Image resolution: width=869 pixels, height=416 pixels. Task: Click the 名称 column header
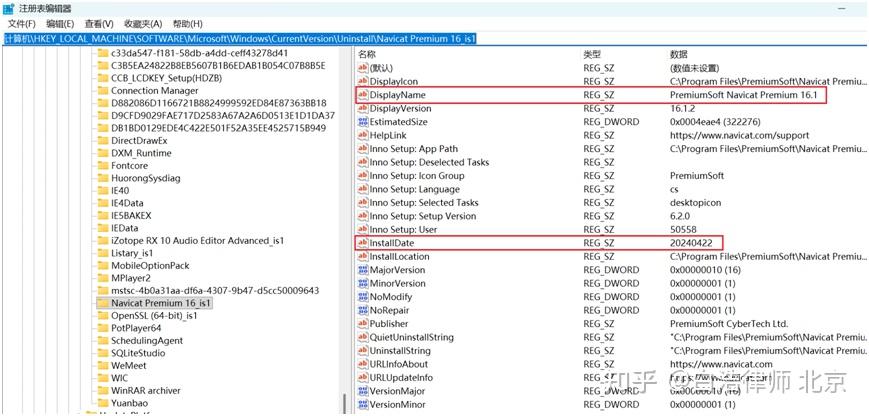(367, 54)
